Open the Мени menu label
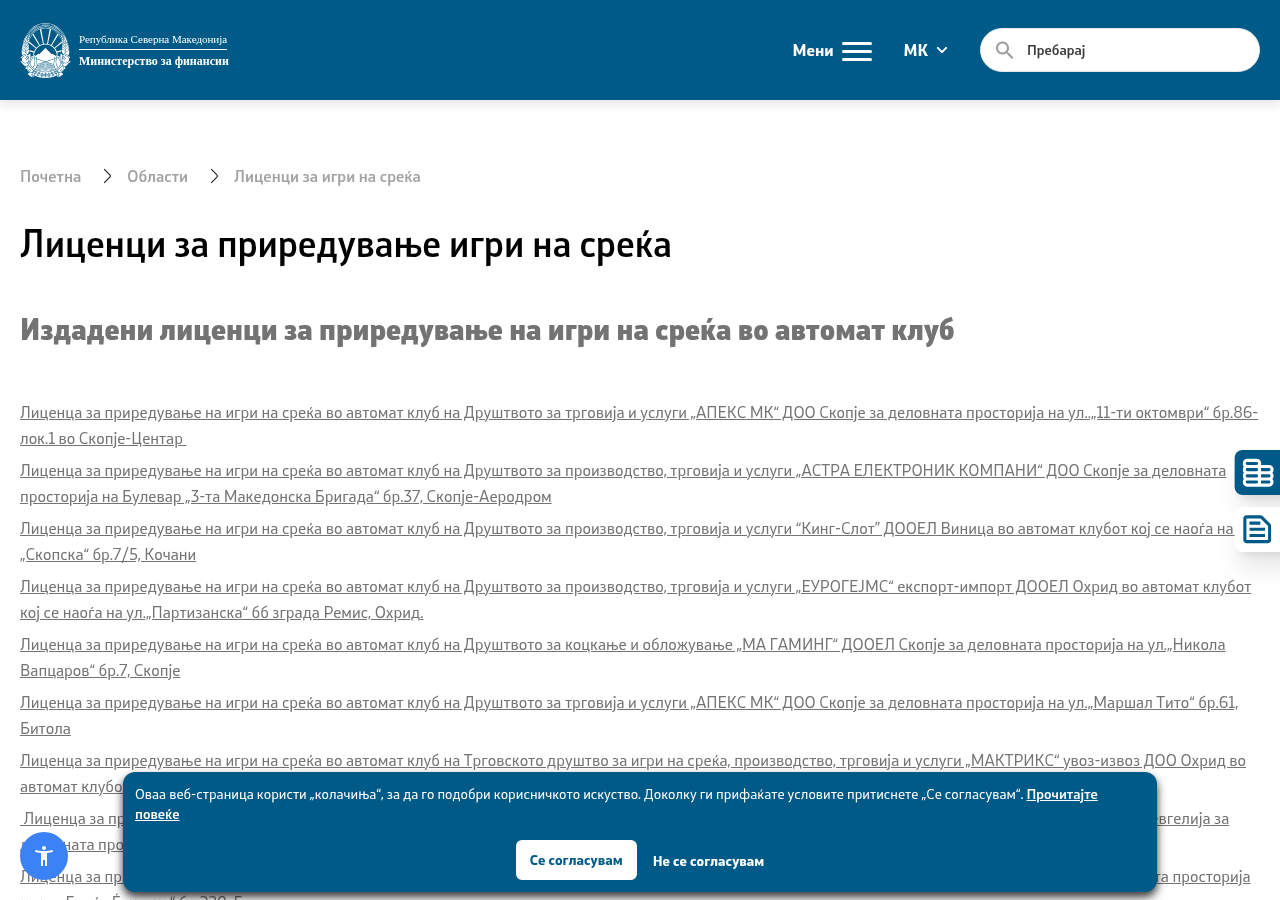Screen dimensions: 1280x900 pyautogui.click(x=812, y=50)
